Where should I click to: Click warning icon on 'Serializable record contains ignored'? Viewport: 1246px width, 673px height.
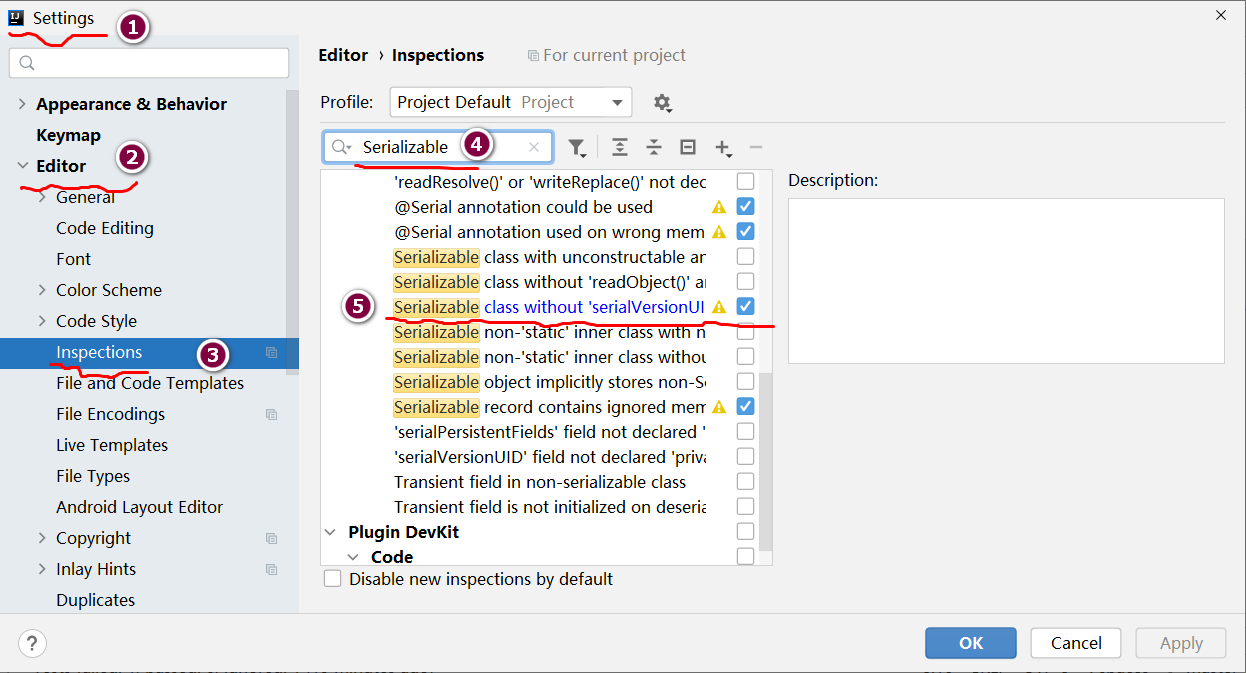(718, 407)
